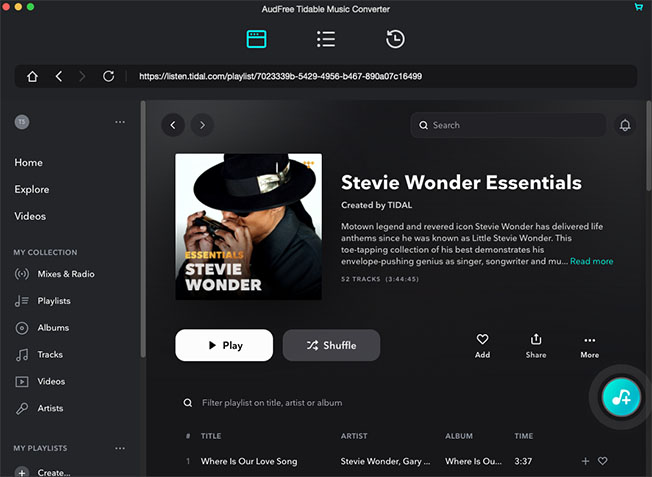Switch to the built-in browser tab icon
652x477 pixels.
257,39
